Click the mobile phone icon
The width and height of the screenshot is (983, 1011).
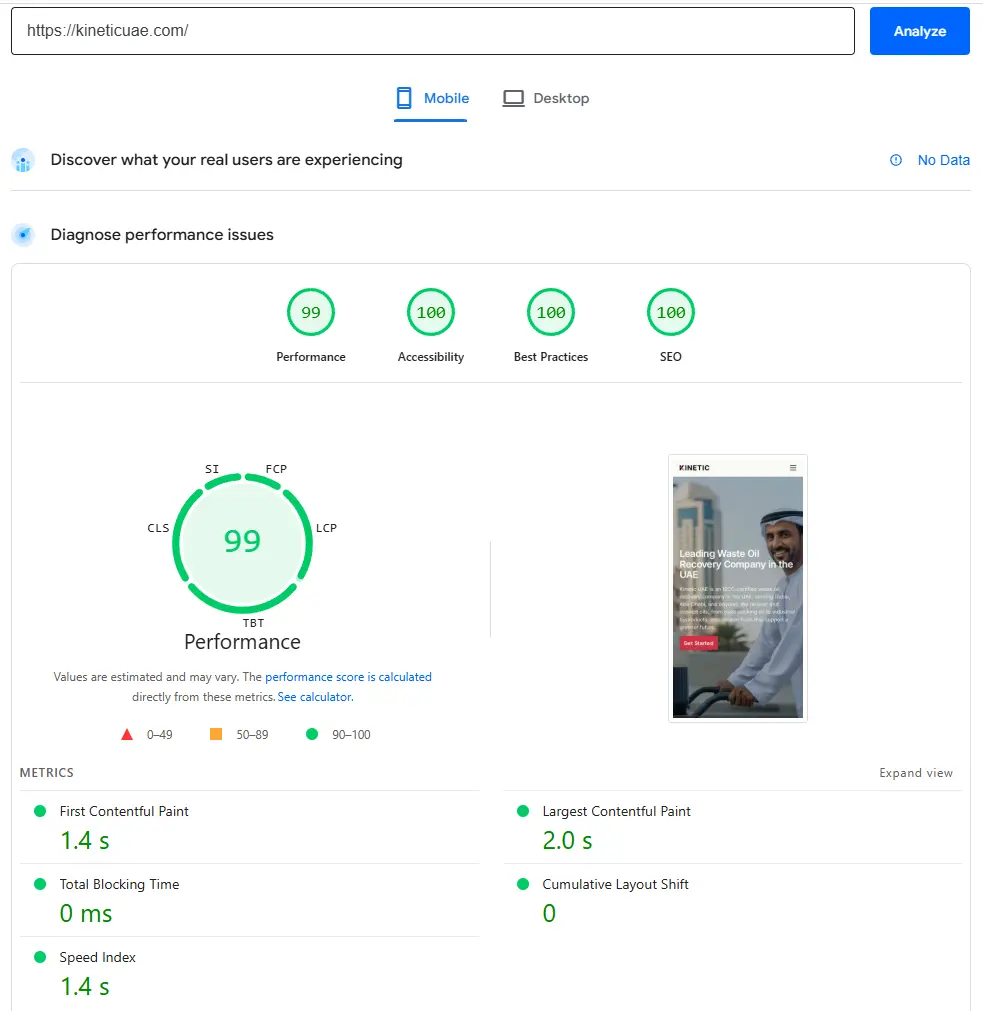404,98
